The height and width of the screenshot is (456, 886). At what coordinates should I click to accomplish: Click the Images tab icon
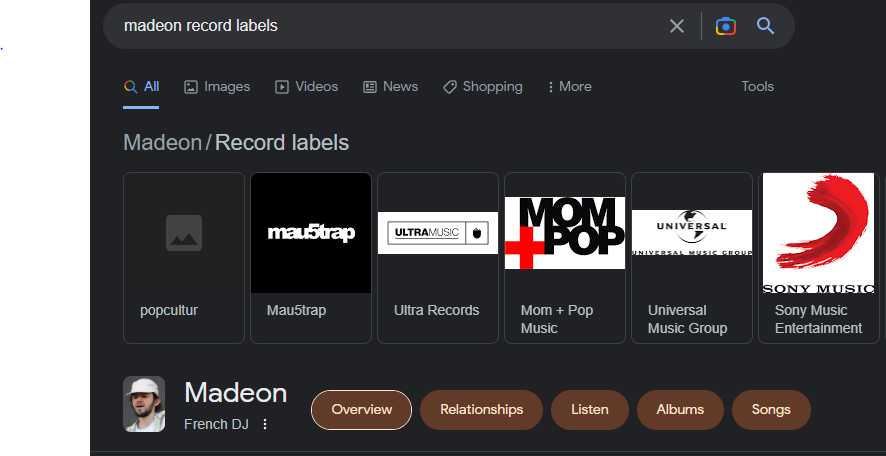point(191,87)
